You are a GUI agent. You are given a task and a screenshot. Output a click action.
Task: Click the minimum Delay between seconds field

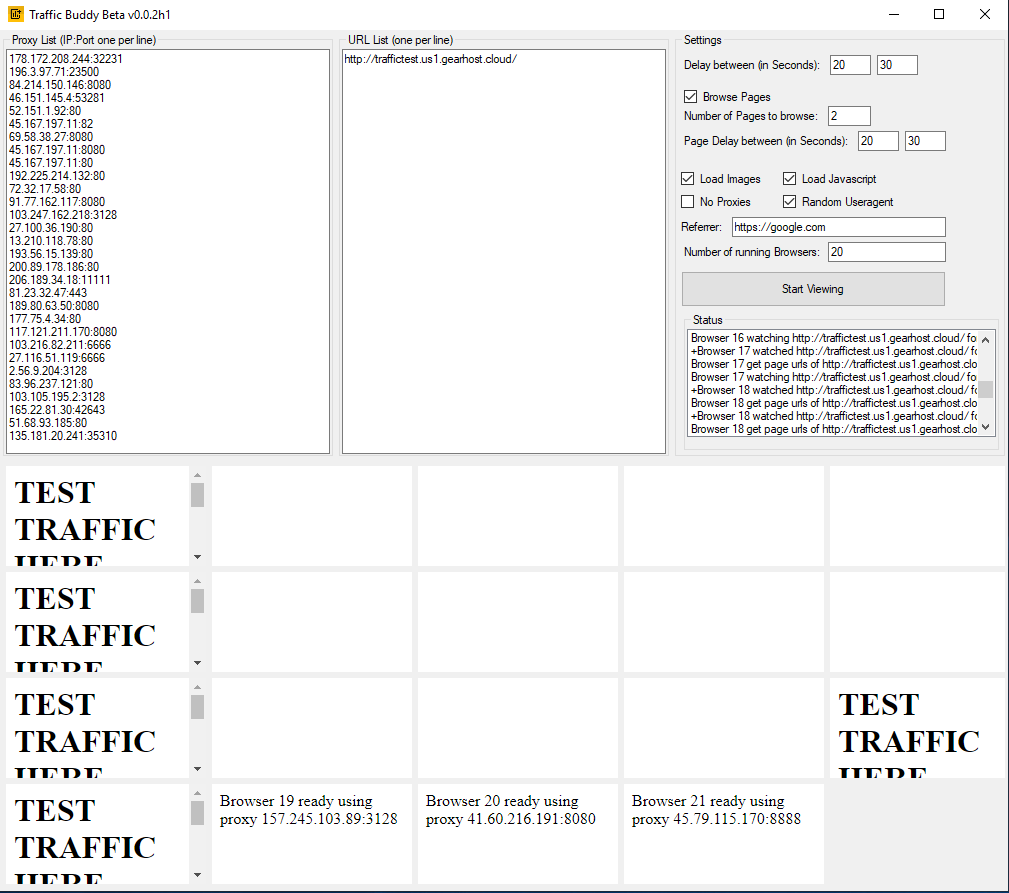pyautogui.click(x=849, y=65)
